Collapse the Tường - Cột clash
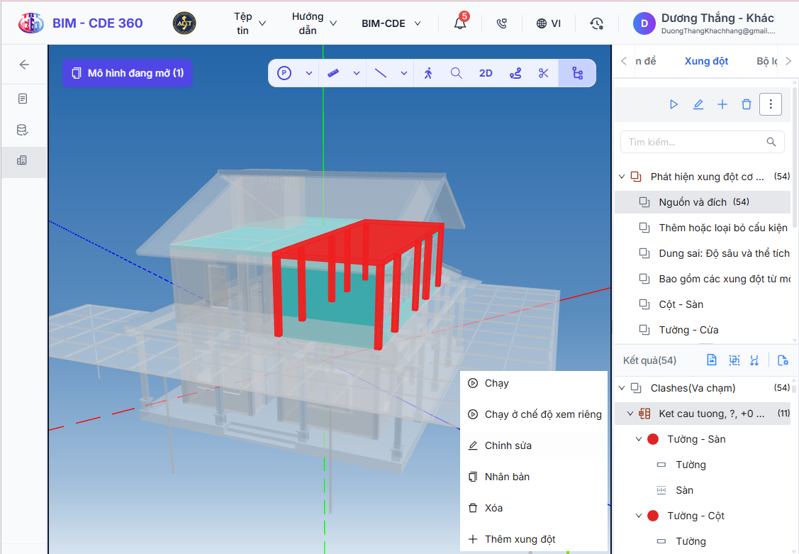This screenshot has height=554, width=799. click(x=638, y=515)
